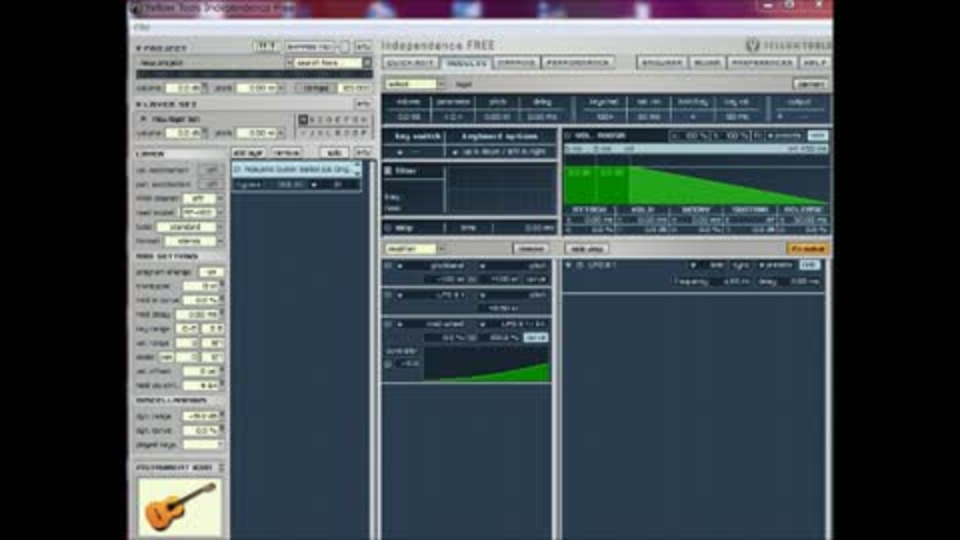This screenshot has height=540, width=960.
Task: Toggle the glide module on
Action: pyautogui.click(x=388, y=228)
